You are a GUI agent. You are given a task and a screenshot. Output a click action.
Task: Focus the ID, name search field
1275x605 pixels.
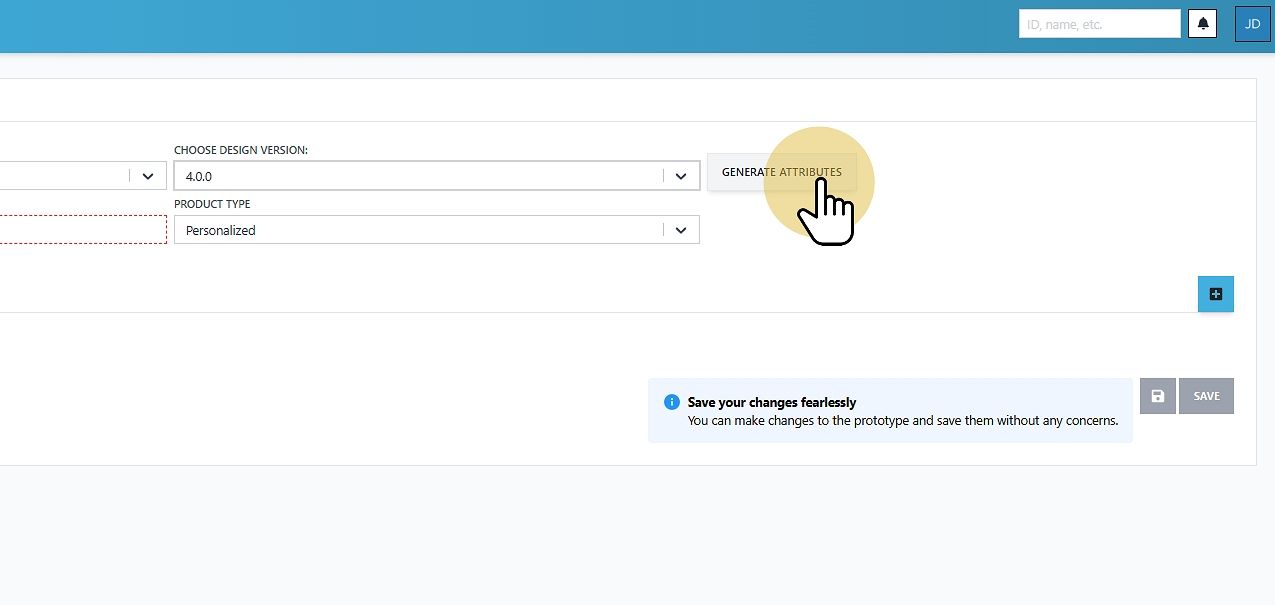[x=1100, y=24]
